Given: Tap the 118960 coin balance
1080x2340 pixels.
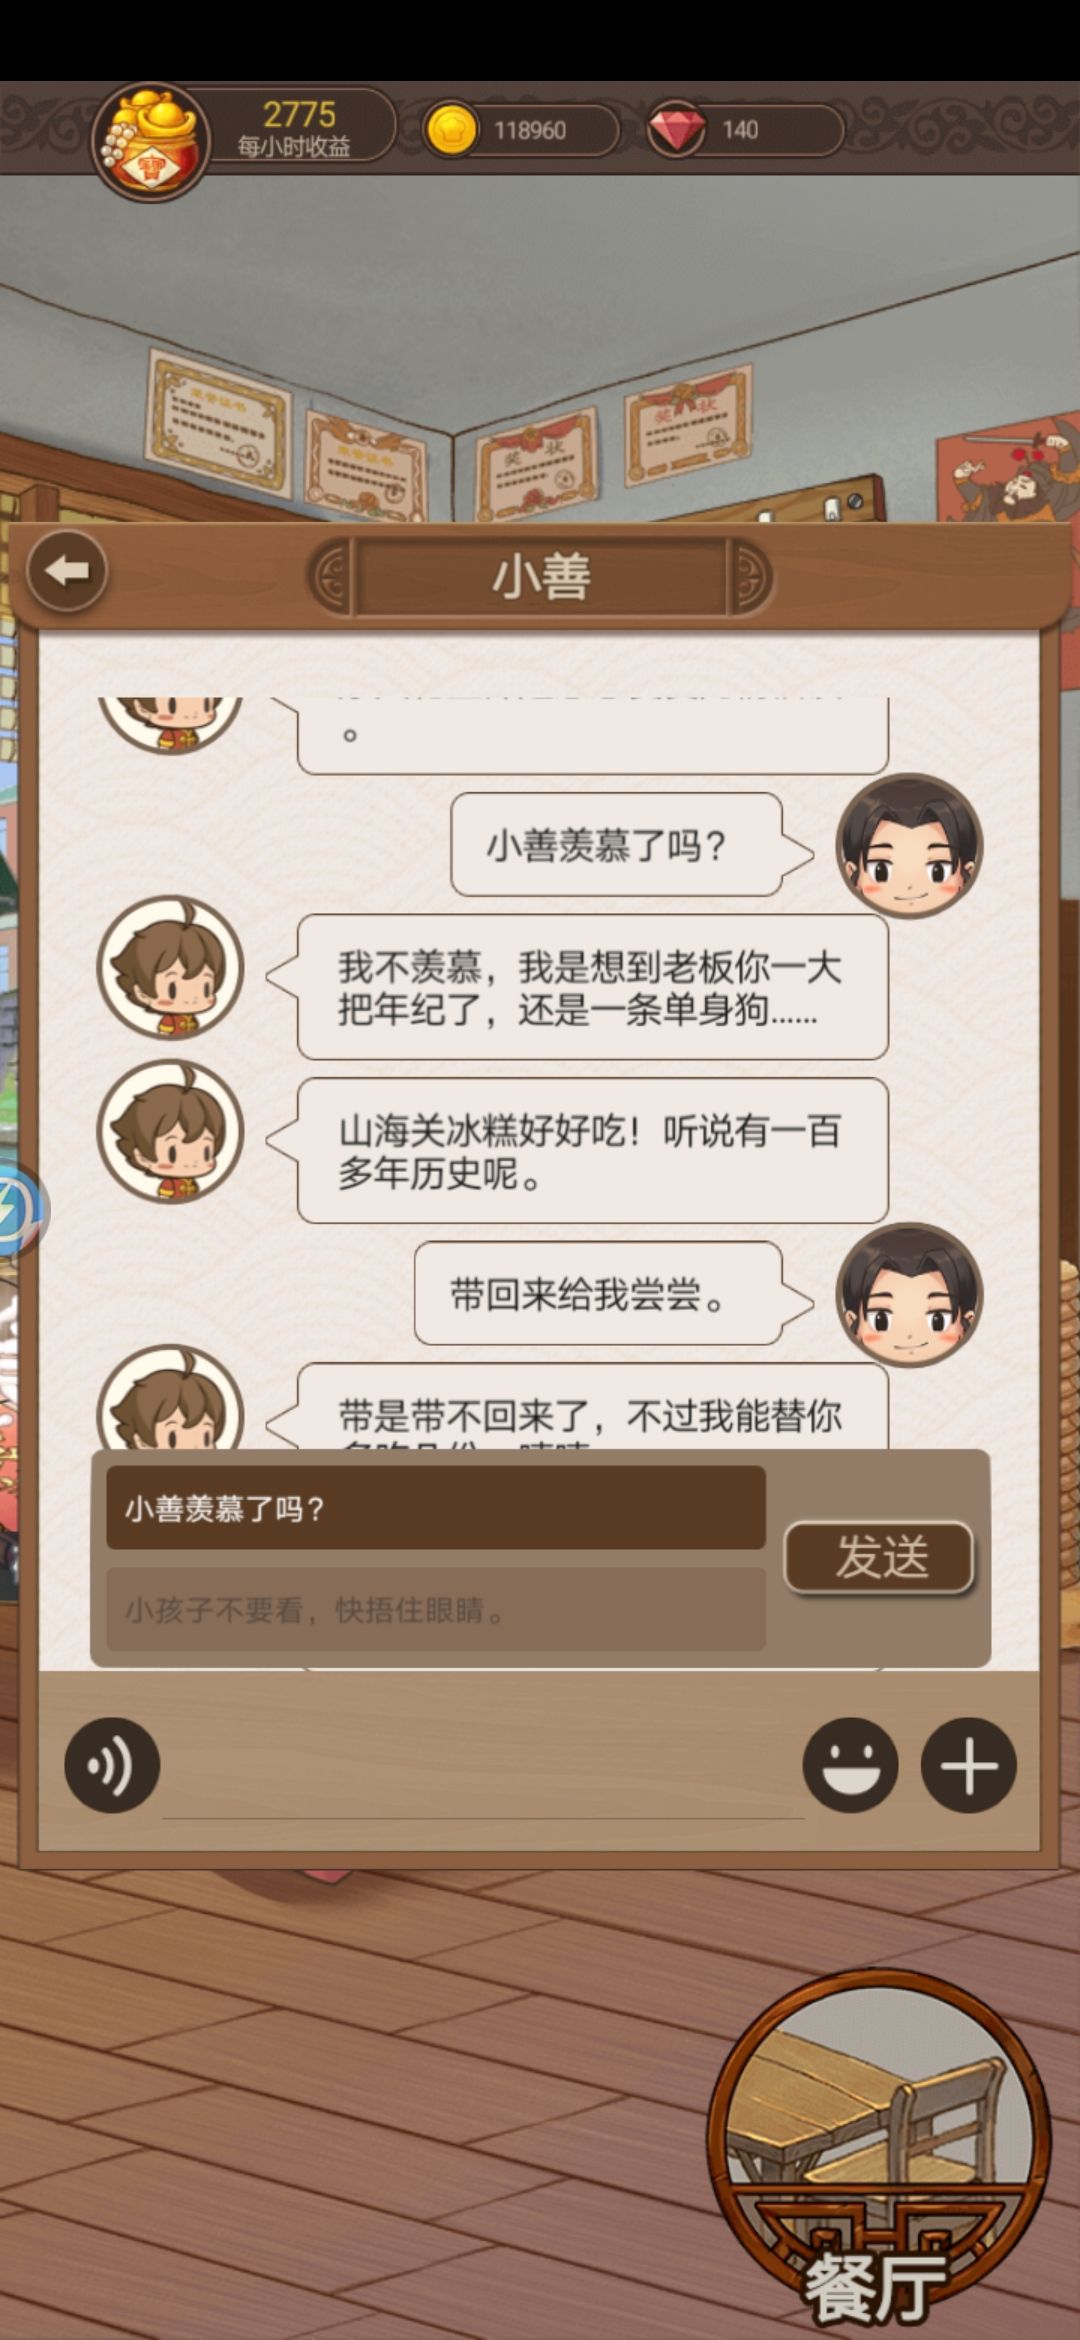Looking at the screenshot, I should (530, 130).
